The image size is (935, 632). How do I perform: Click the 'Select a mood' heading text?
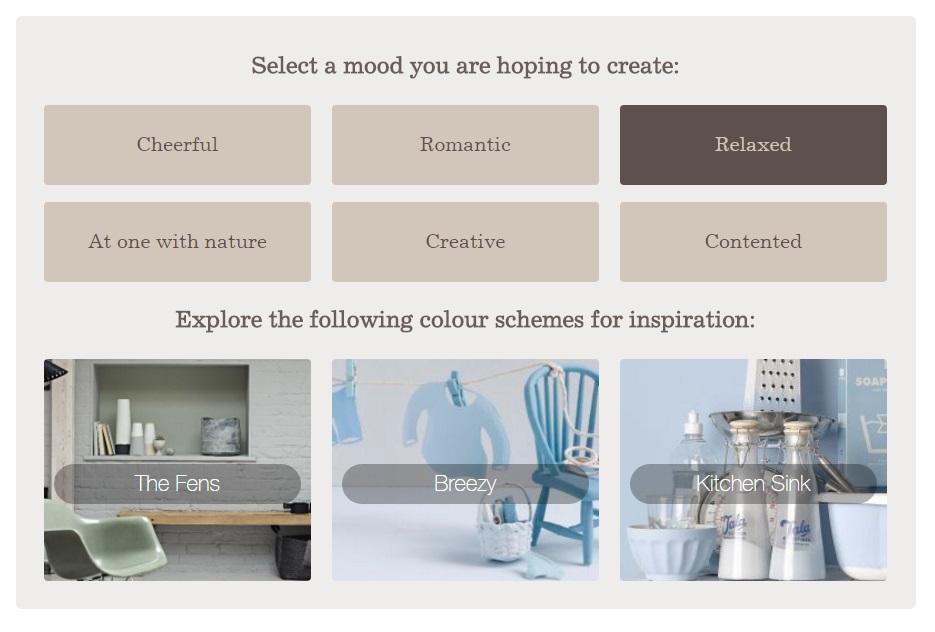pyautogui.click(x=465, y=66)
